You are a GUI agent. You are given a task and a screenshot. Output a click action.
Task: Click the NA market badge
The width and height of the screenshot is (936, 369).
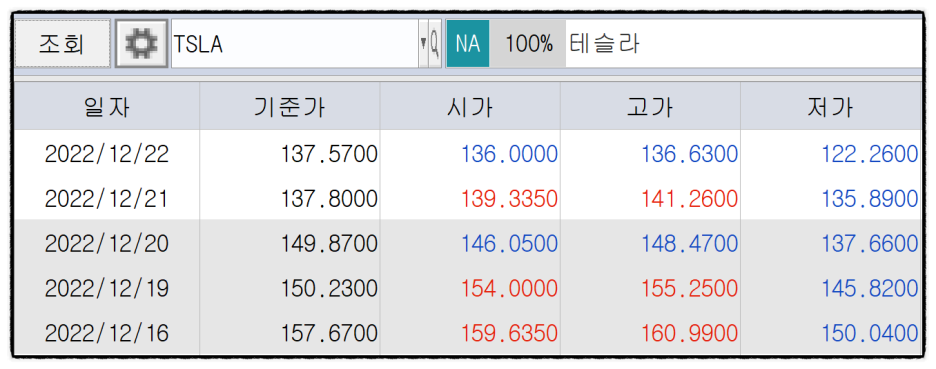[x=468, y=44]
